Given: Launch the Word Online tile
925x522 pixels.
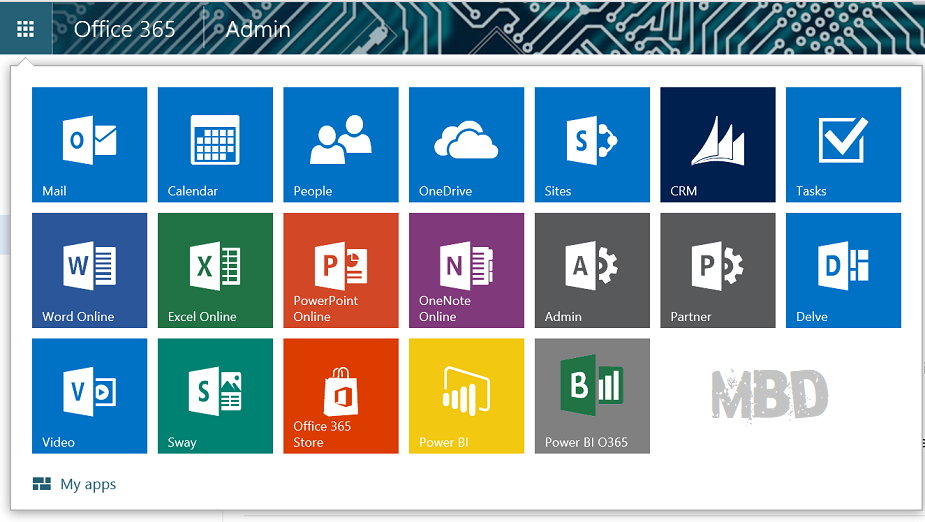Looking at the screenshot, I should click(89, 270).
